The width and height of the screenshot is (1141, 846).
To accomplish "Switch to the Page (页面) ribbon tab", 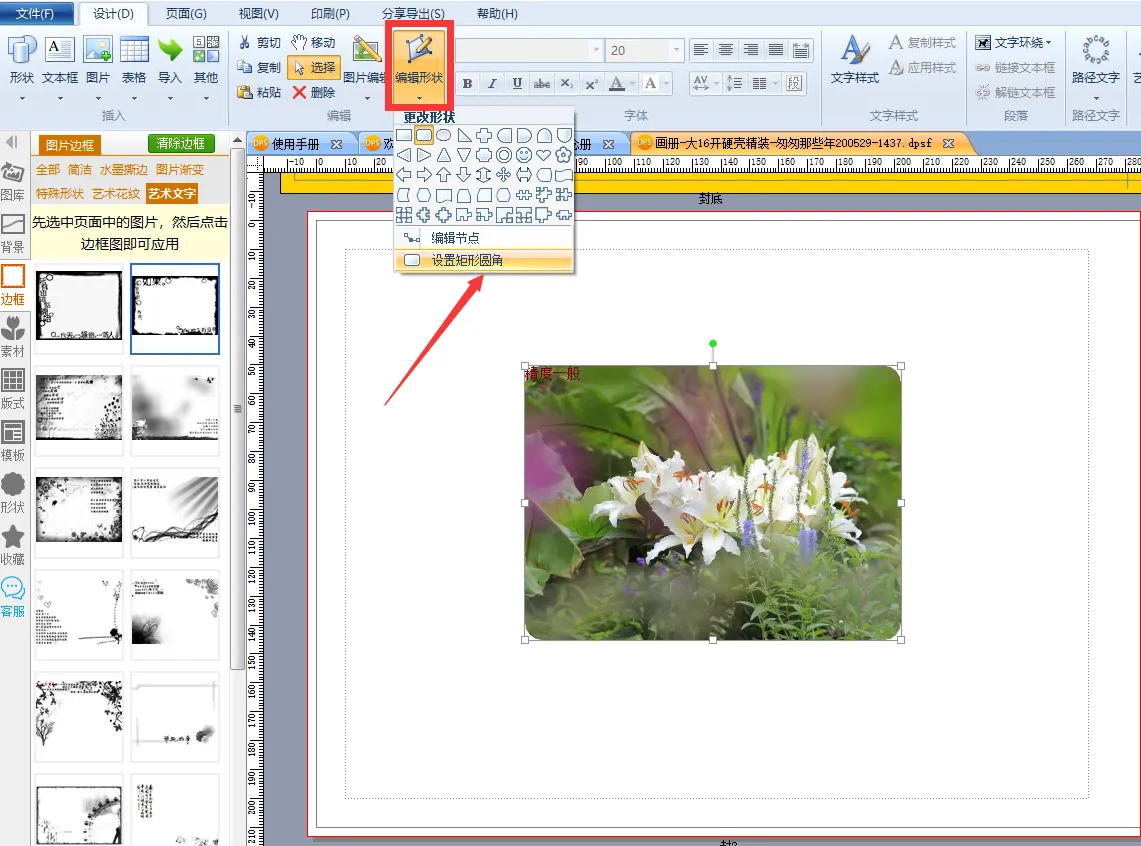I will pyautogui.click(x=186, y=14).
